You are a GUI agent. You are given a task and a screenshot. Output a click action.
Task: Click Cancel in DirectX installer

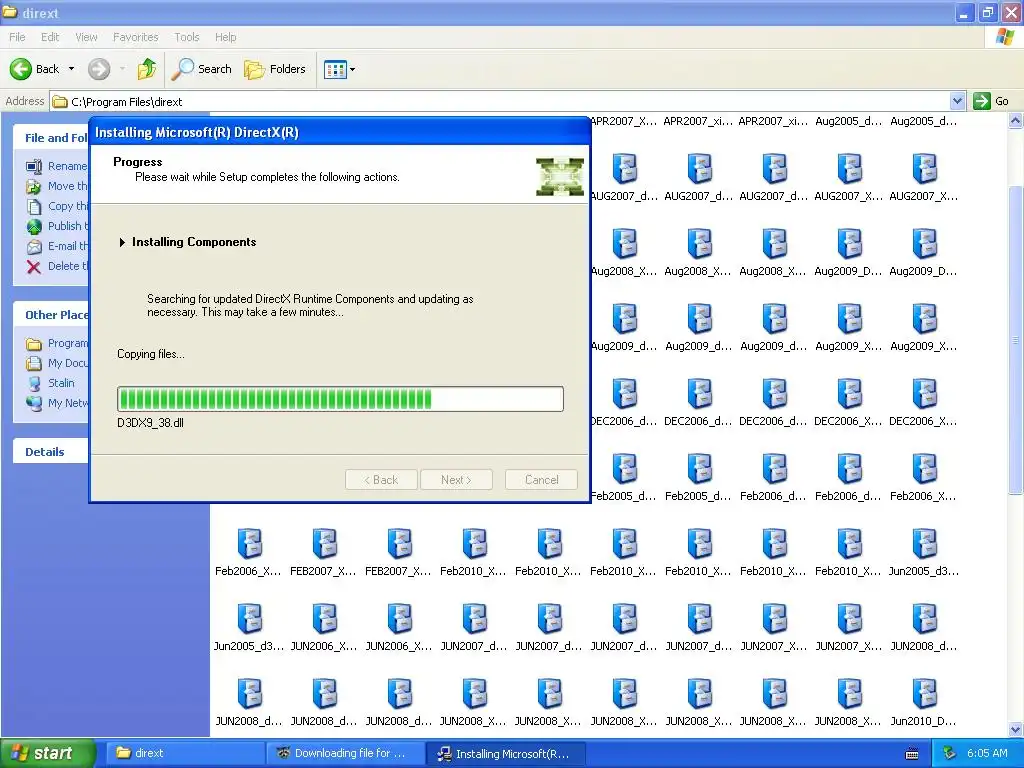tap(541, 480)
